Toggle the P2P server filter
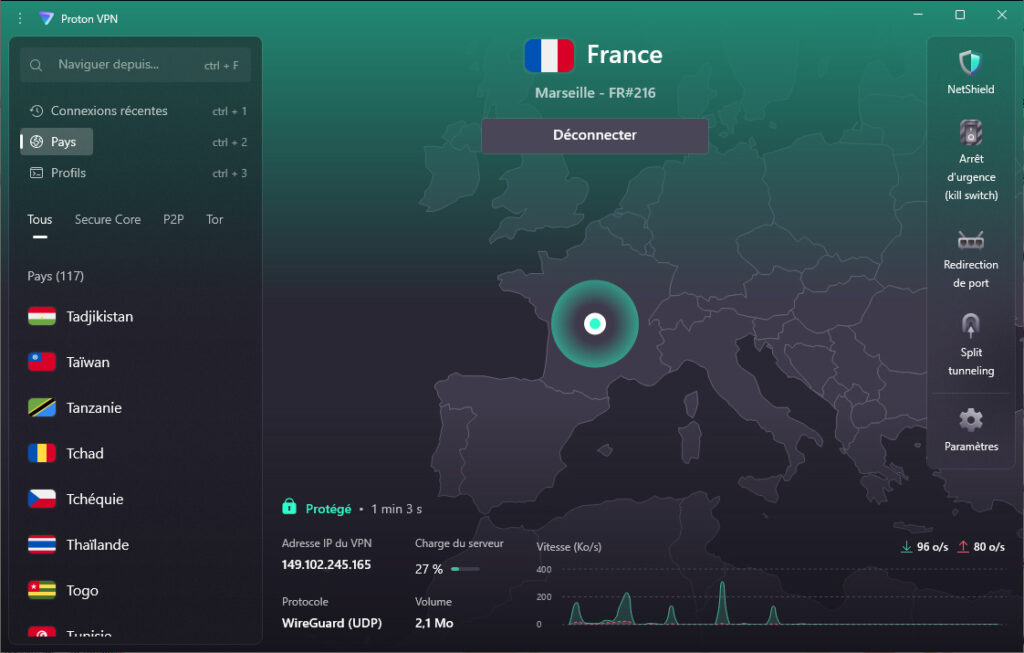 tap(173, 219)
